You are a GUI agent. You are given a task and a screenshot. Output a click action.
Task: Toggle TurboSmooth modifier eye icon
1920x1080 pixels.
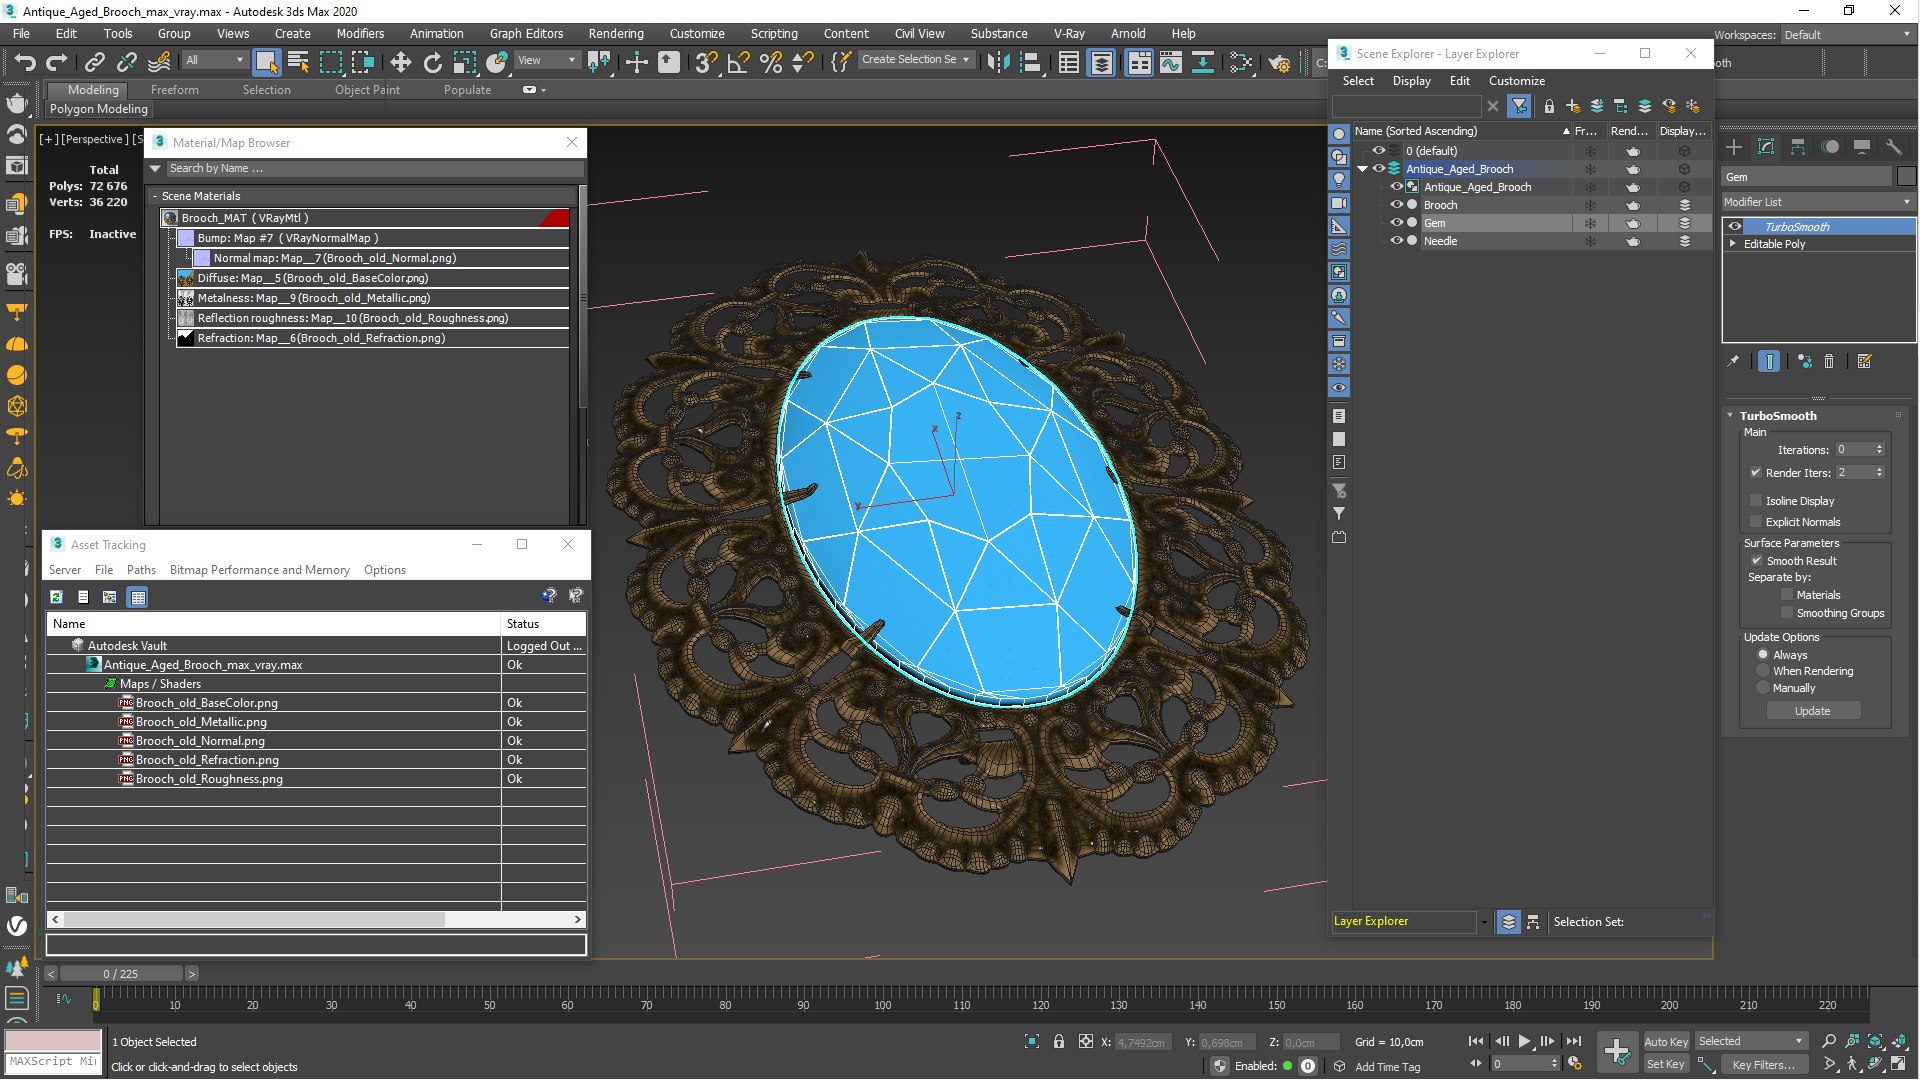(1735, 227)
